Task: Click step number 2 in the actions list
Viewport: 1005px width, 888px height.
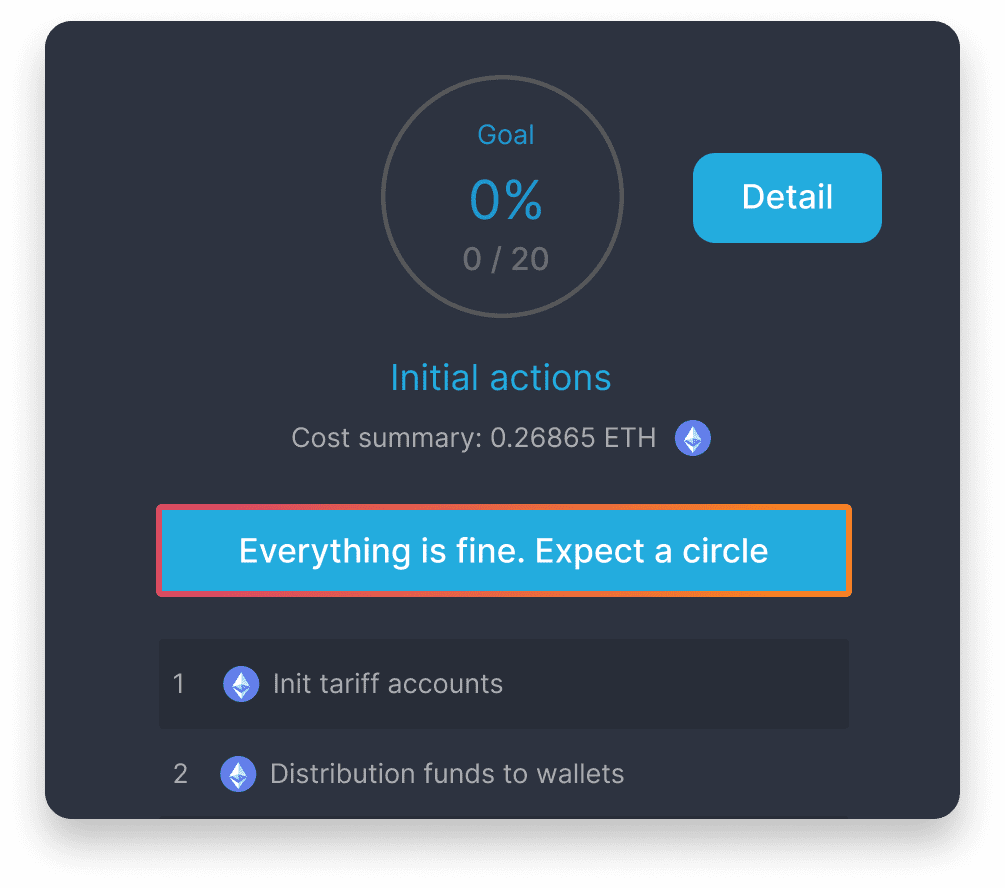Action: [x=180, y=774]
